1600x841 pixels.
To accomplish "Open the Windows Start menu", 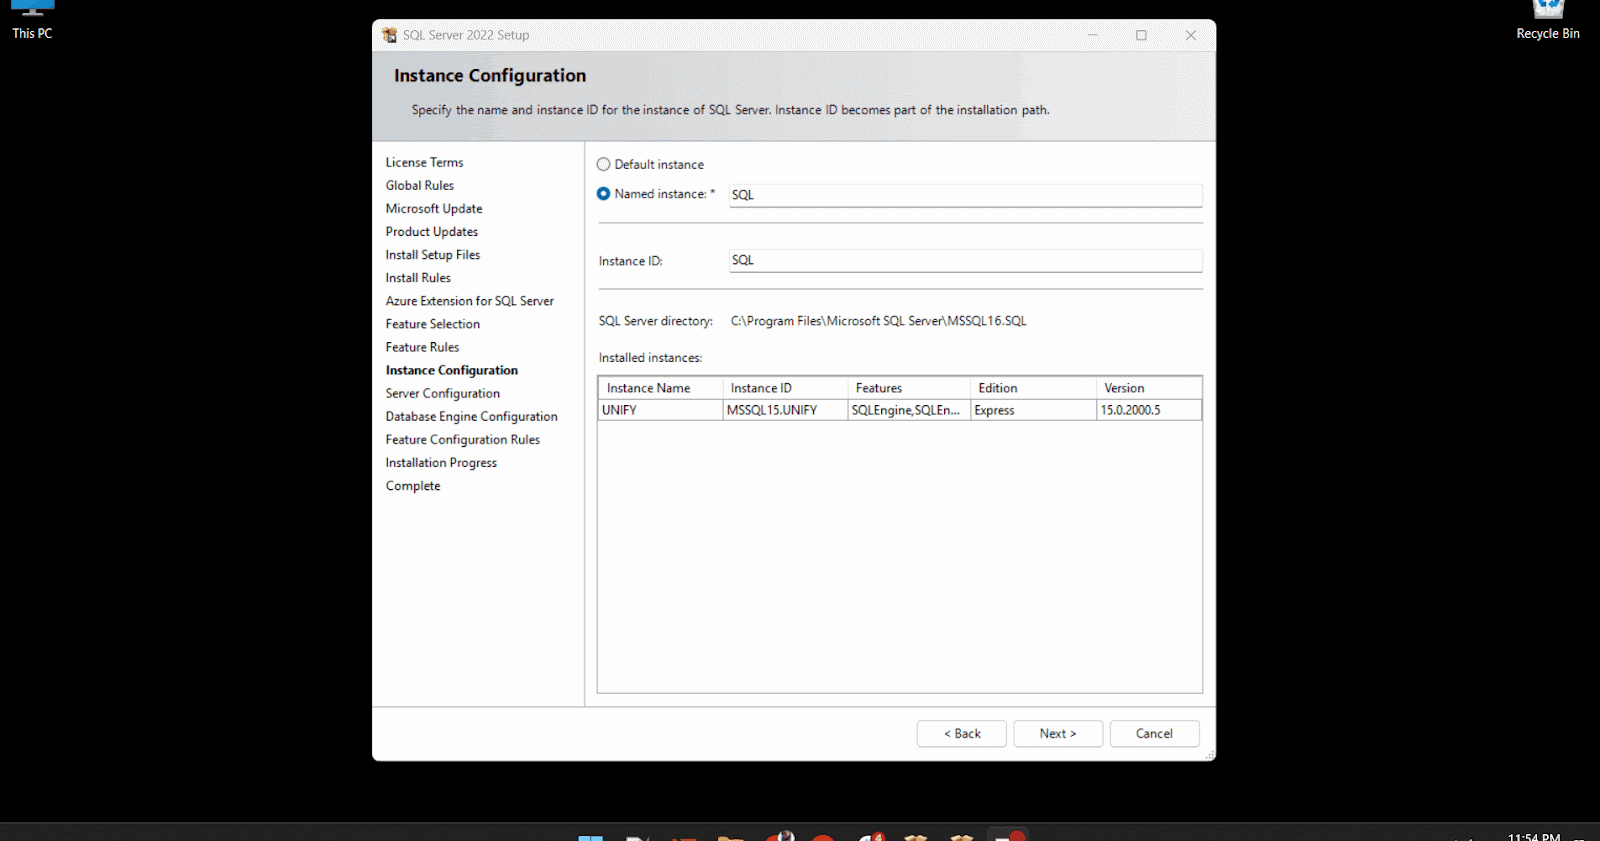I will click(x=591, y=836).
